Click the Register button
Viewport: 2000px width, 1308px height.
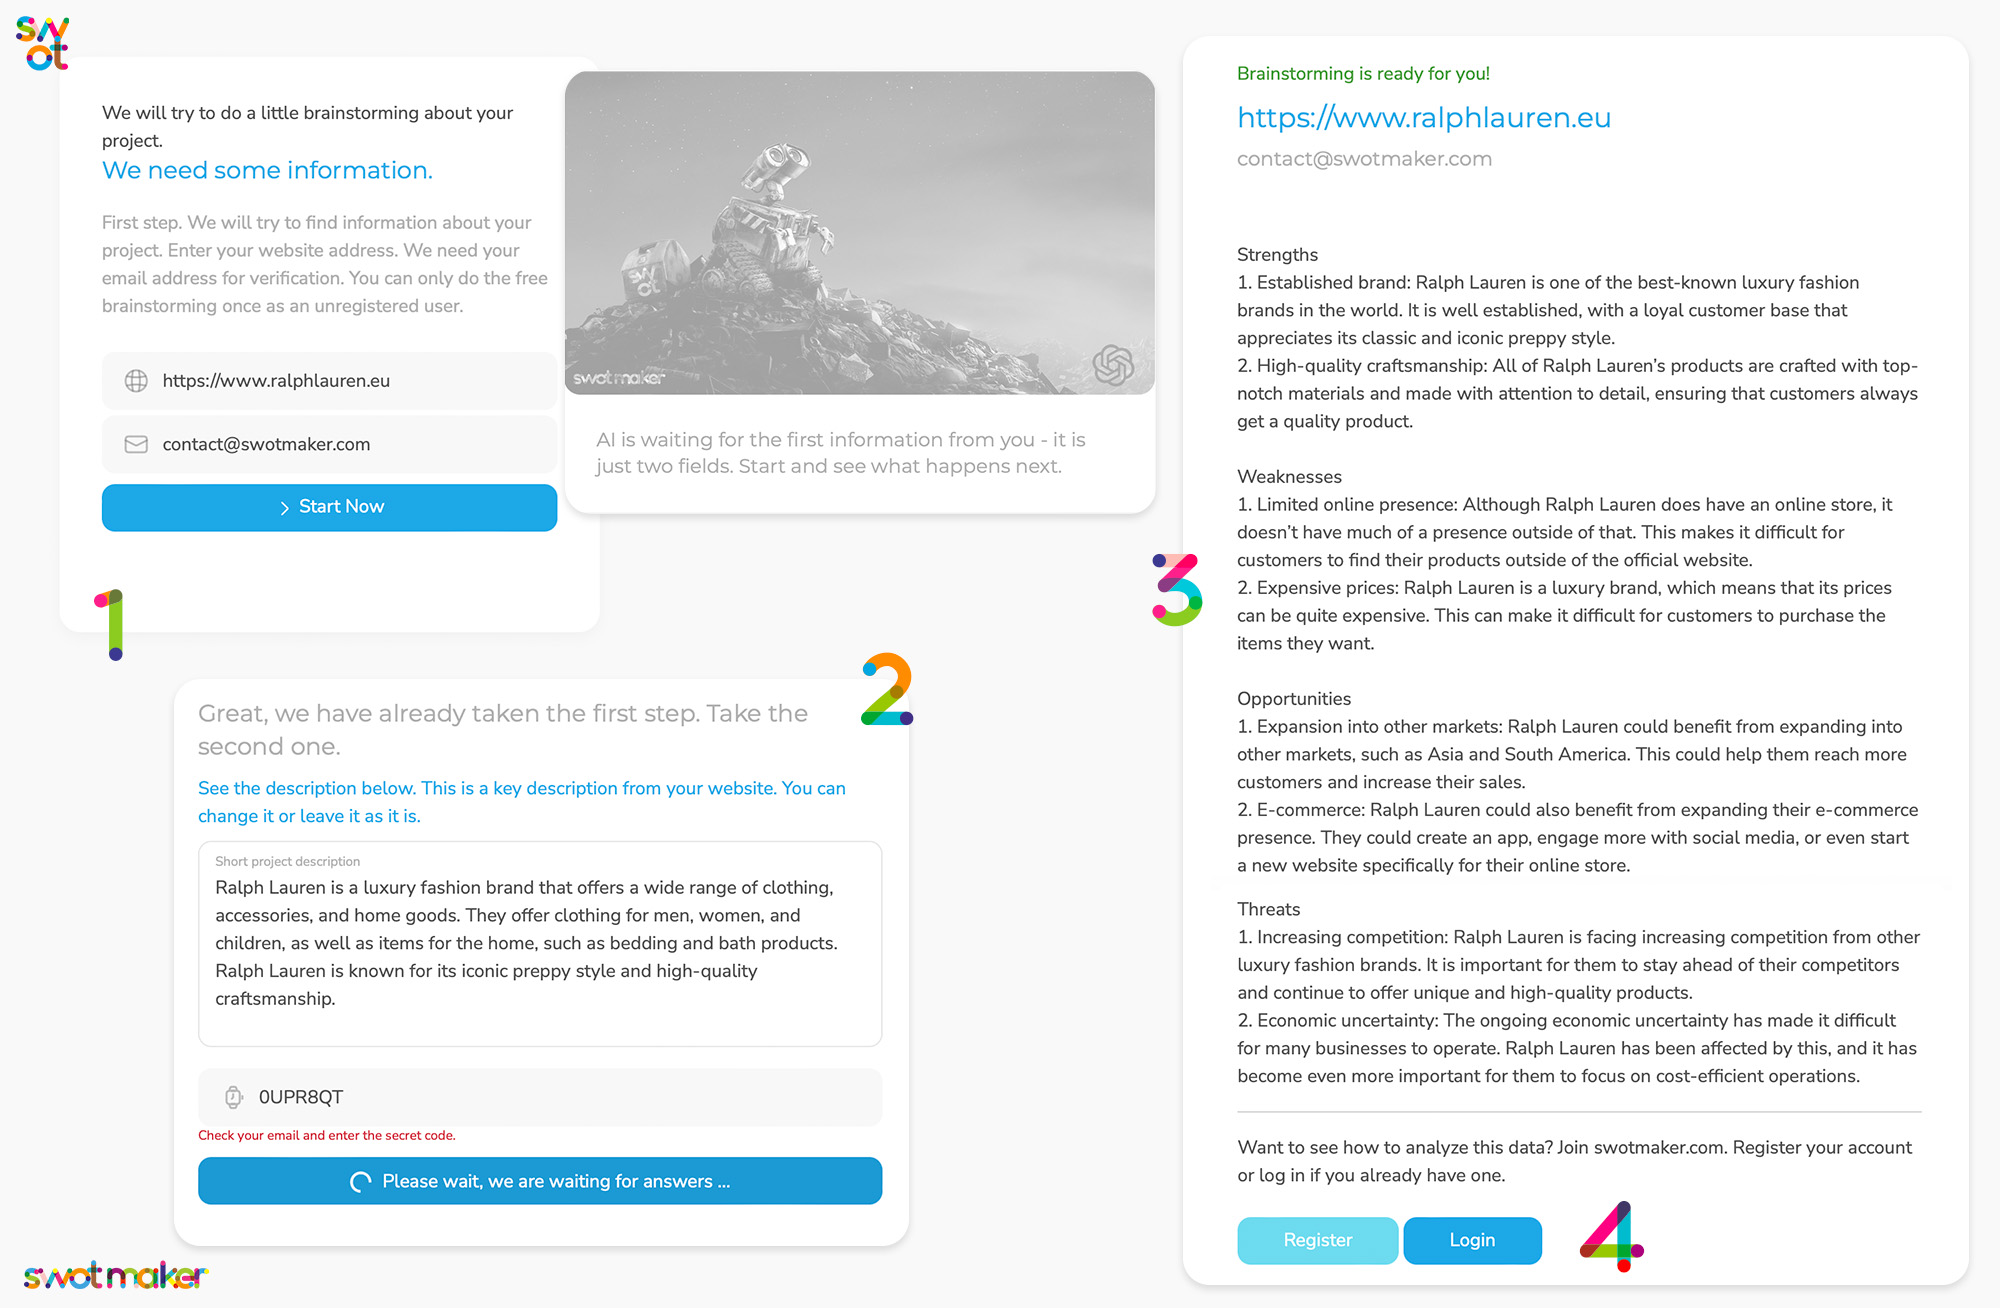click(x=1315, y=1238)
